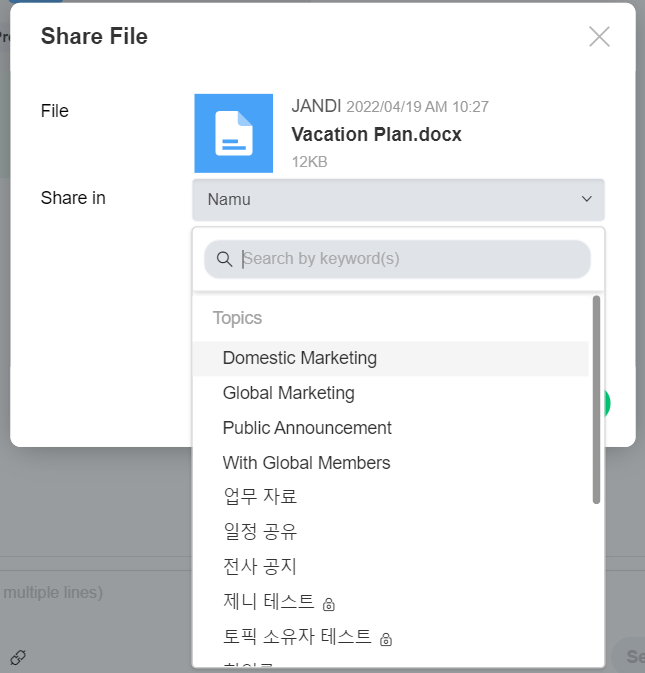Choose the 일정 공유 topic
Viewport: 645px width, 673px height.
point(260,532)
